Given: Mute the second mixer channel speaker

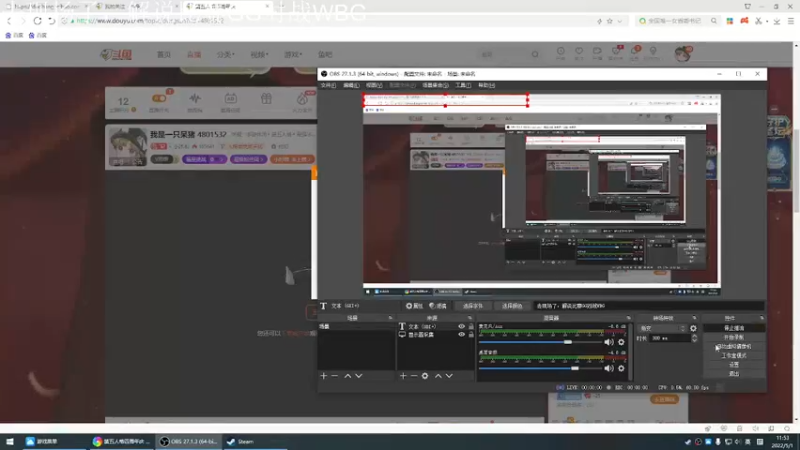Looking at the screenshot, I should (x=609, y=368).
